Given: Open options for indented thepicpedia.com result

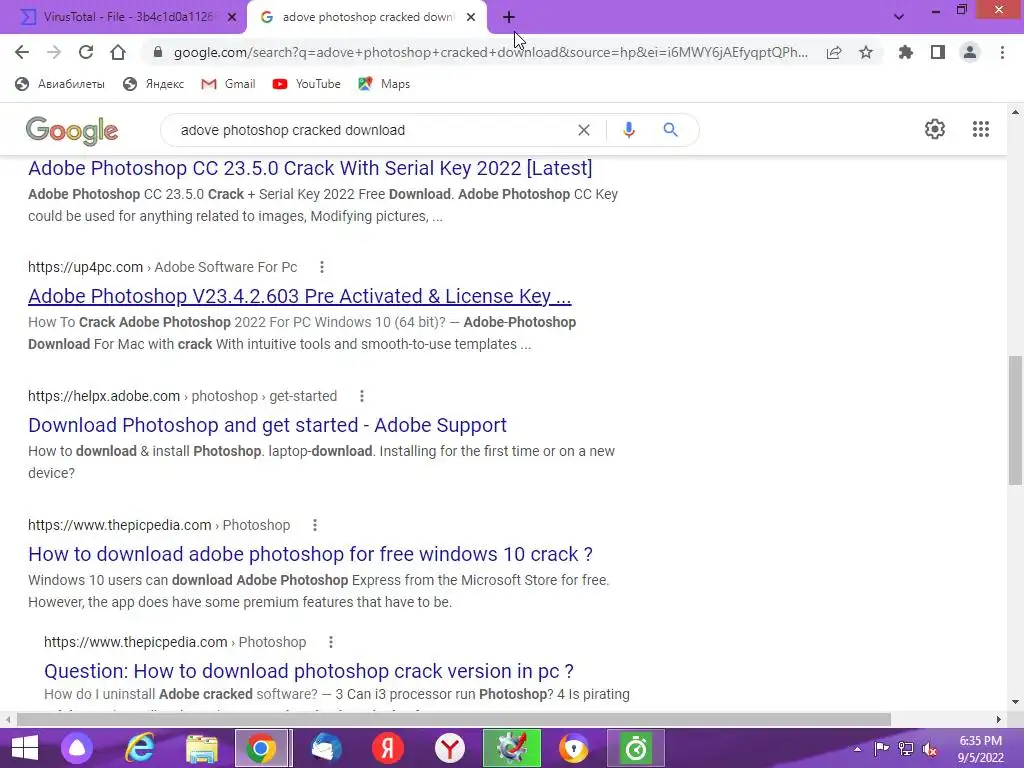Looking at the screenshot, I should click(331, 642).
